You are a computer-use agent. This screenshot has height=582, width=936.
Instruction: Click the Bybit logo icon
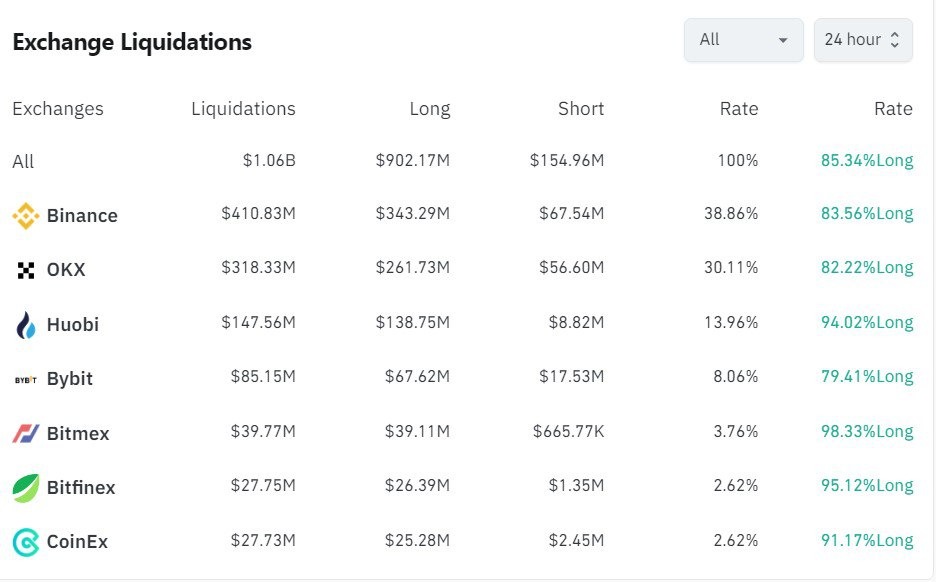point(25,379)
